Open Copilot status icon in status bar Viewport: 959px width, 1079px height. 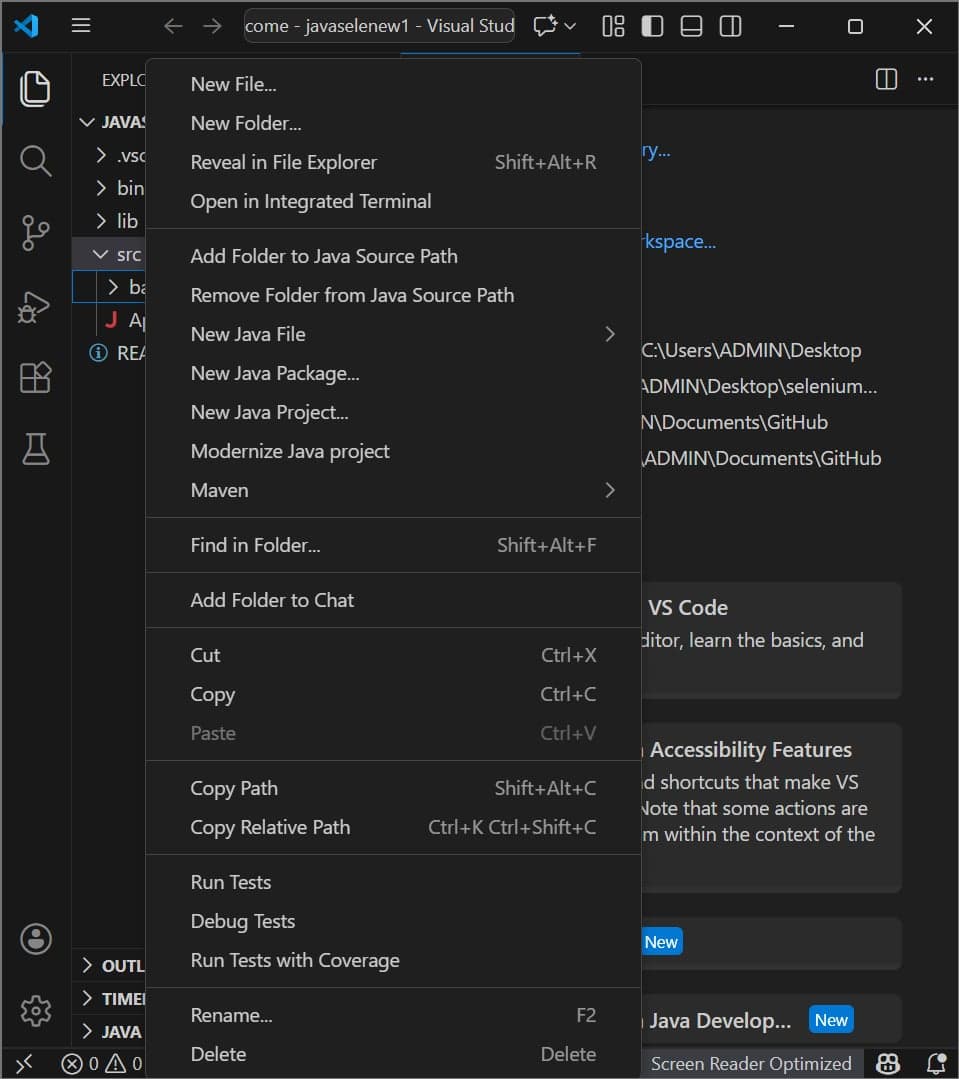(887, 1064)
